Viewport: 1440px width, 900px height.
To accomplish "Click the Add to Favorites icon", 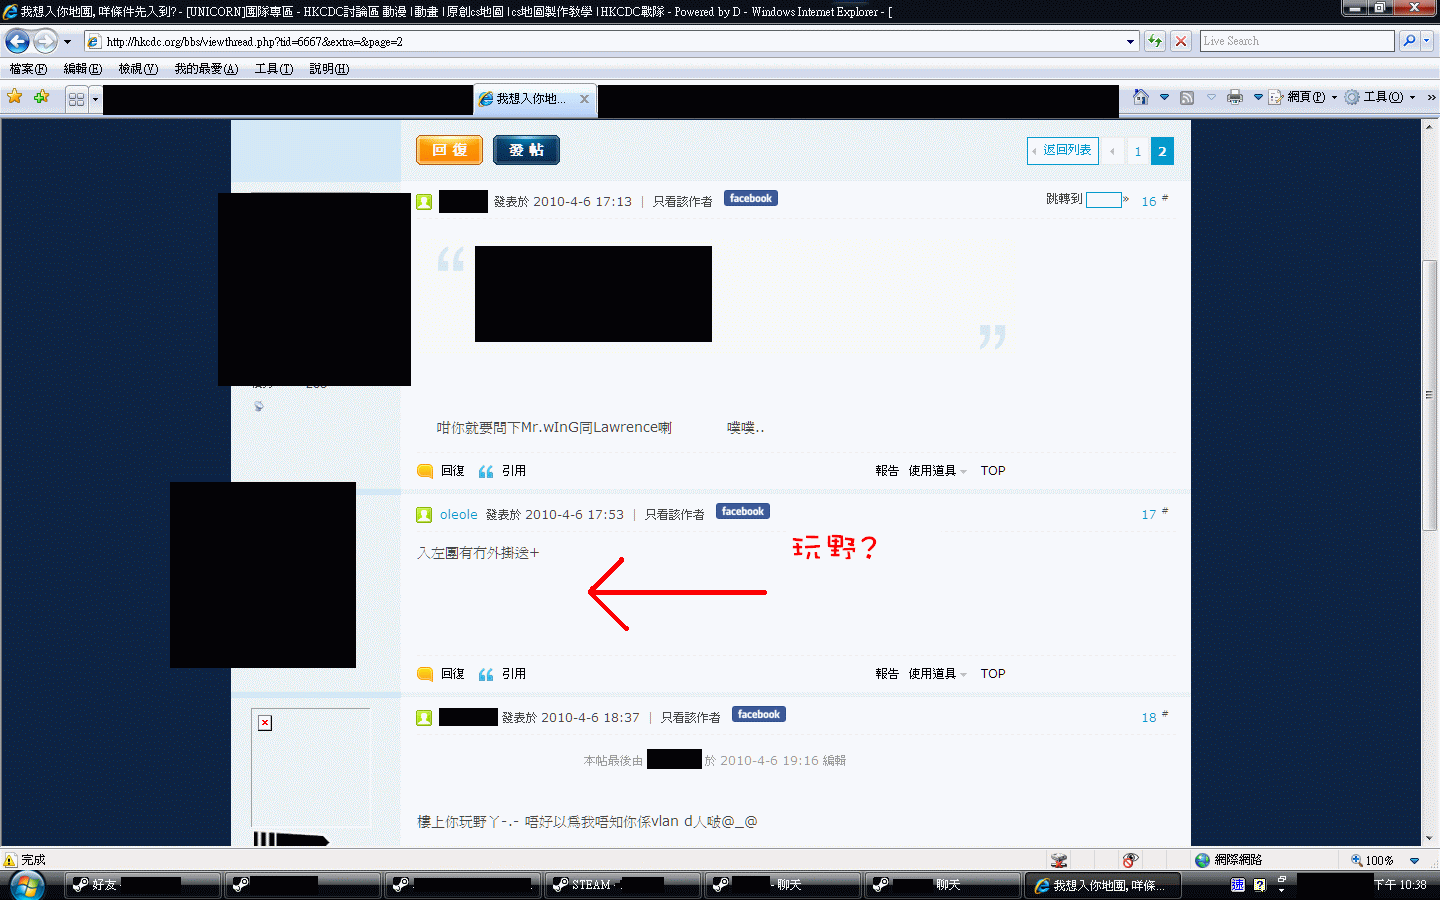I will [41, 97].
